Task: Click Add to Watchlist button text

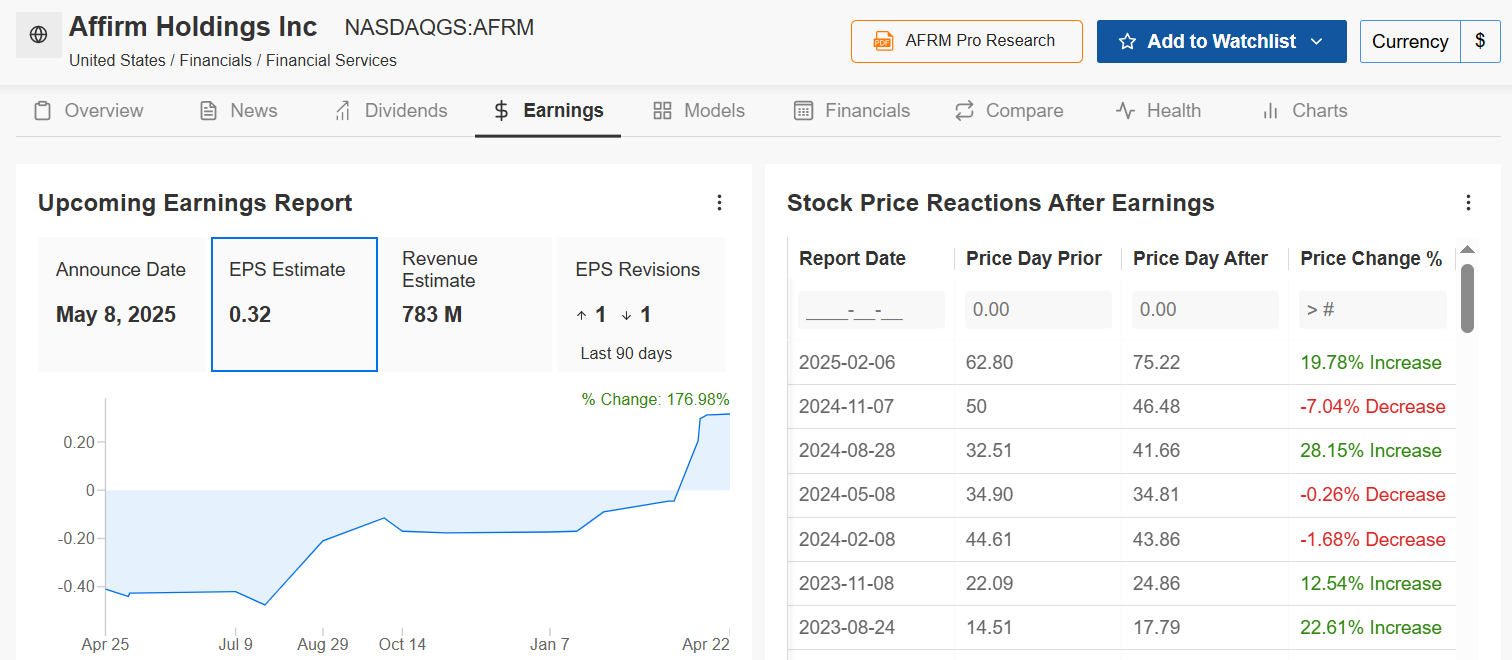Action: coord(1221,42)
